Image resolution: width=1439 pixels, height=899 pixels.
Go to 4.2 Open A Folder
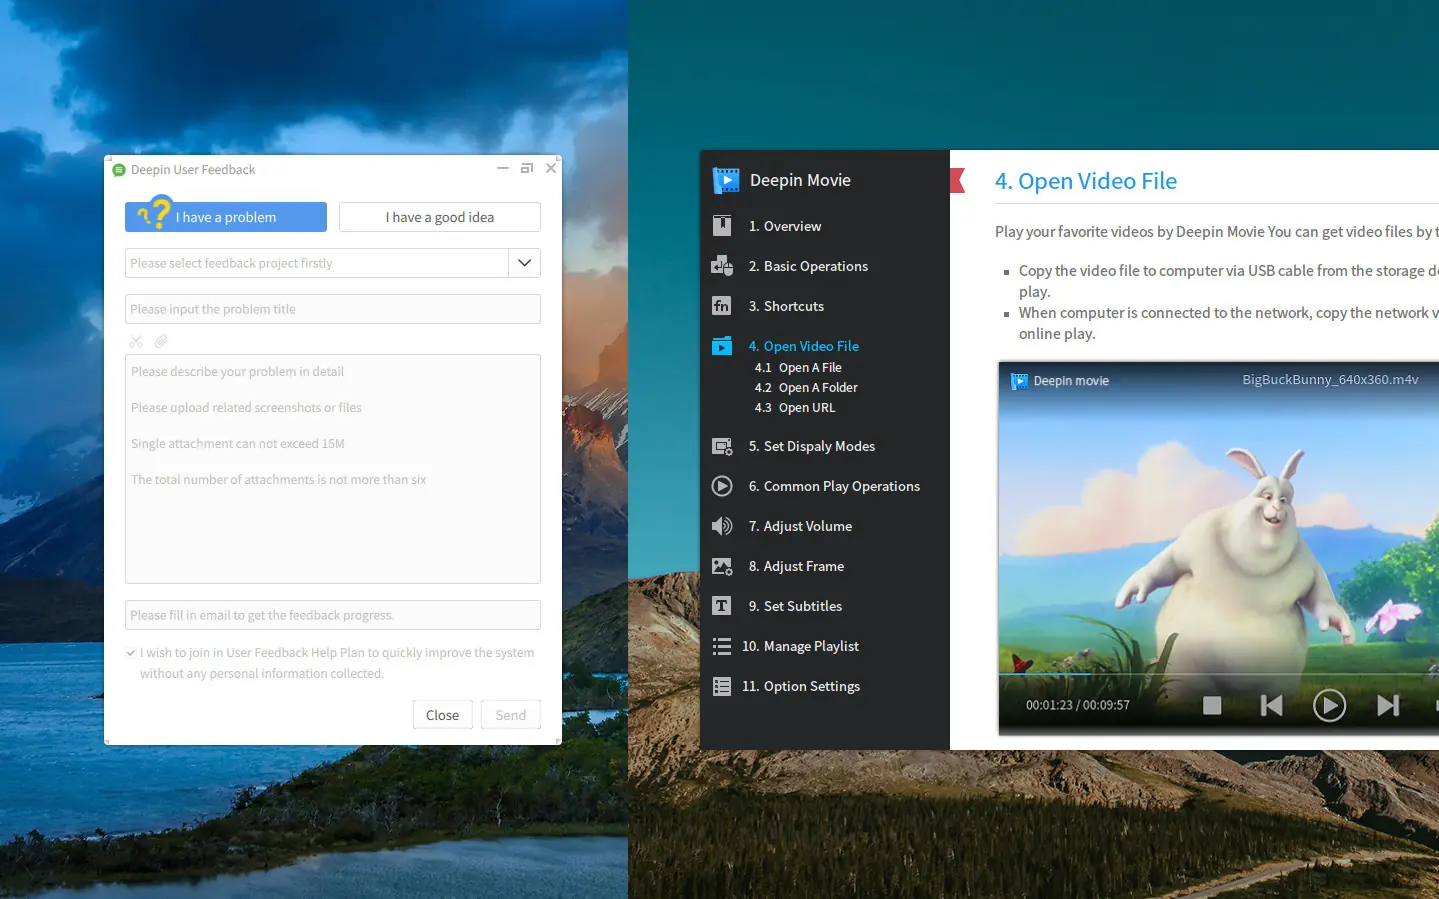806,388
